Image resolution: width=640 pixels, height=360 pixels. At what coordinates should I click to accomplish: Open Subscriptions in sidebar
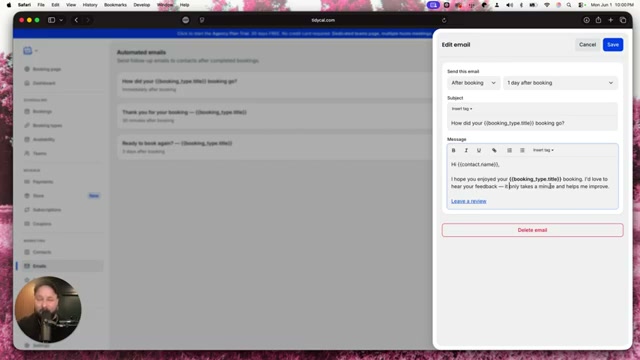62,210
